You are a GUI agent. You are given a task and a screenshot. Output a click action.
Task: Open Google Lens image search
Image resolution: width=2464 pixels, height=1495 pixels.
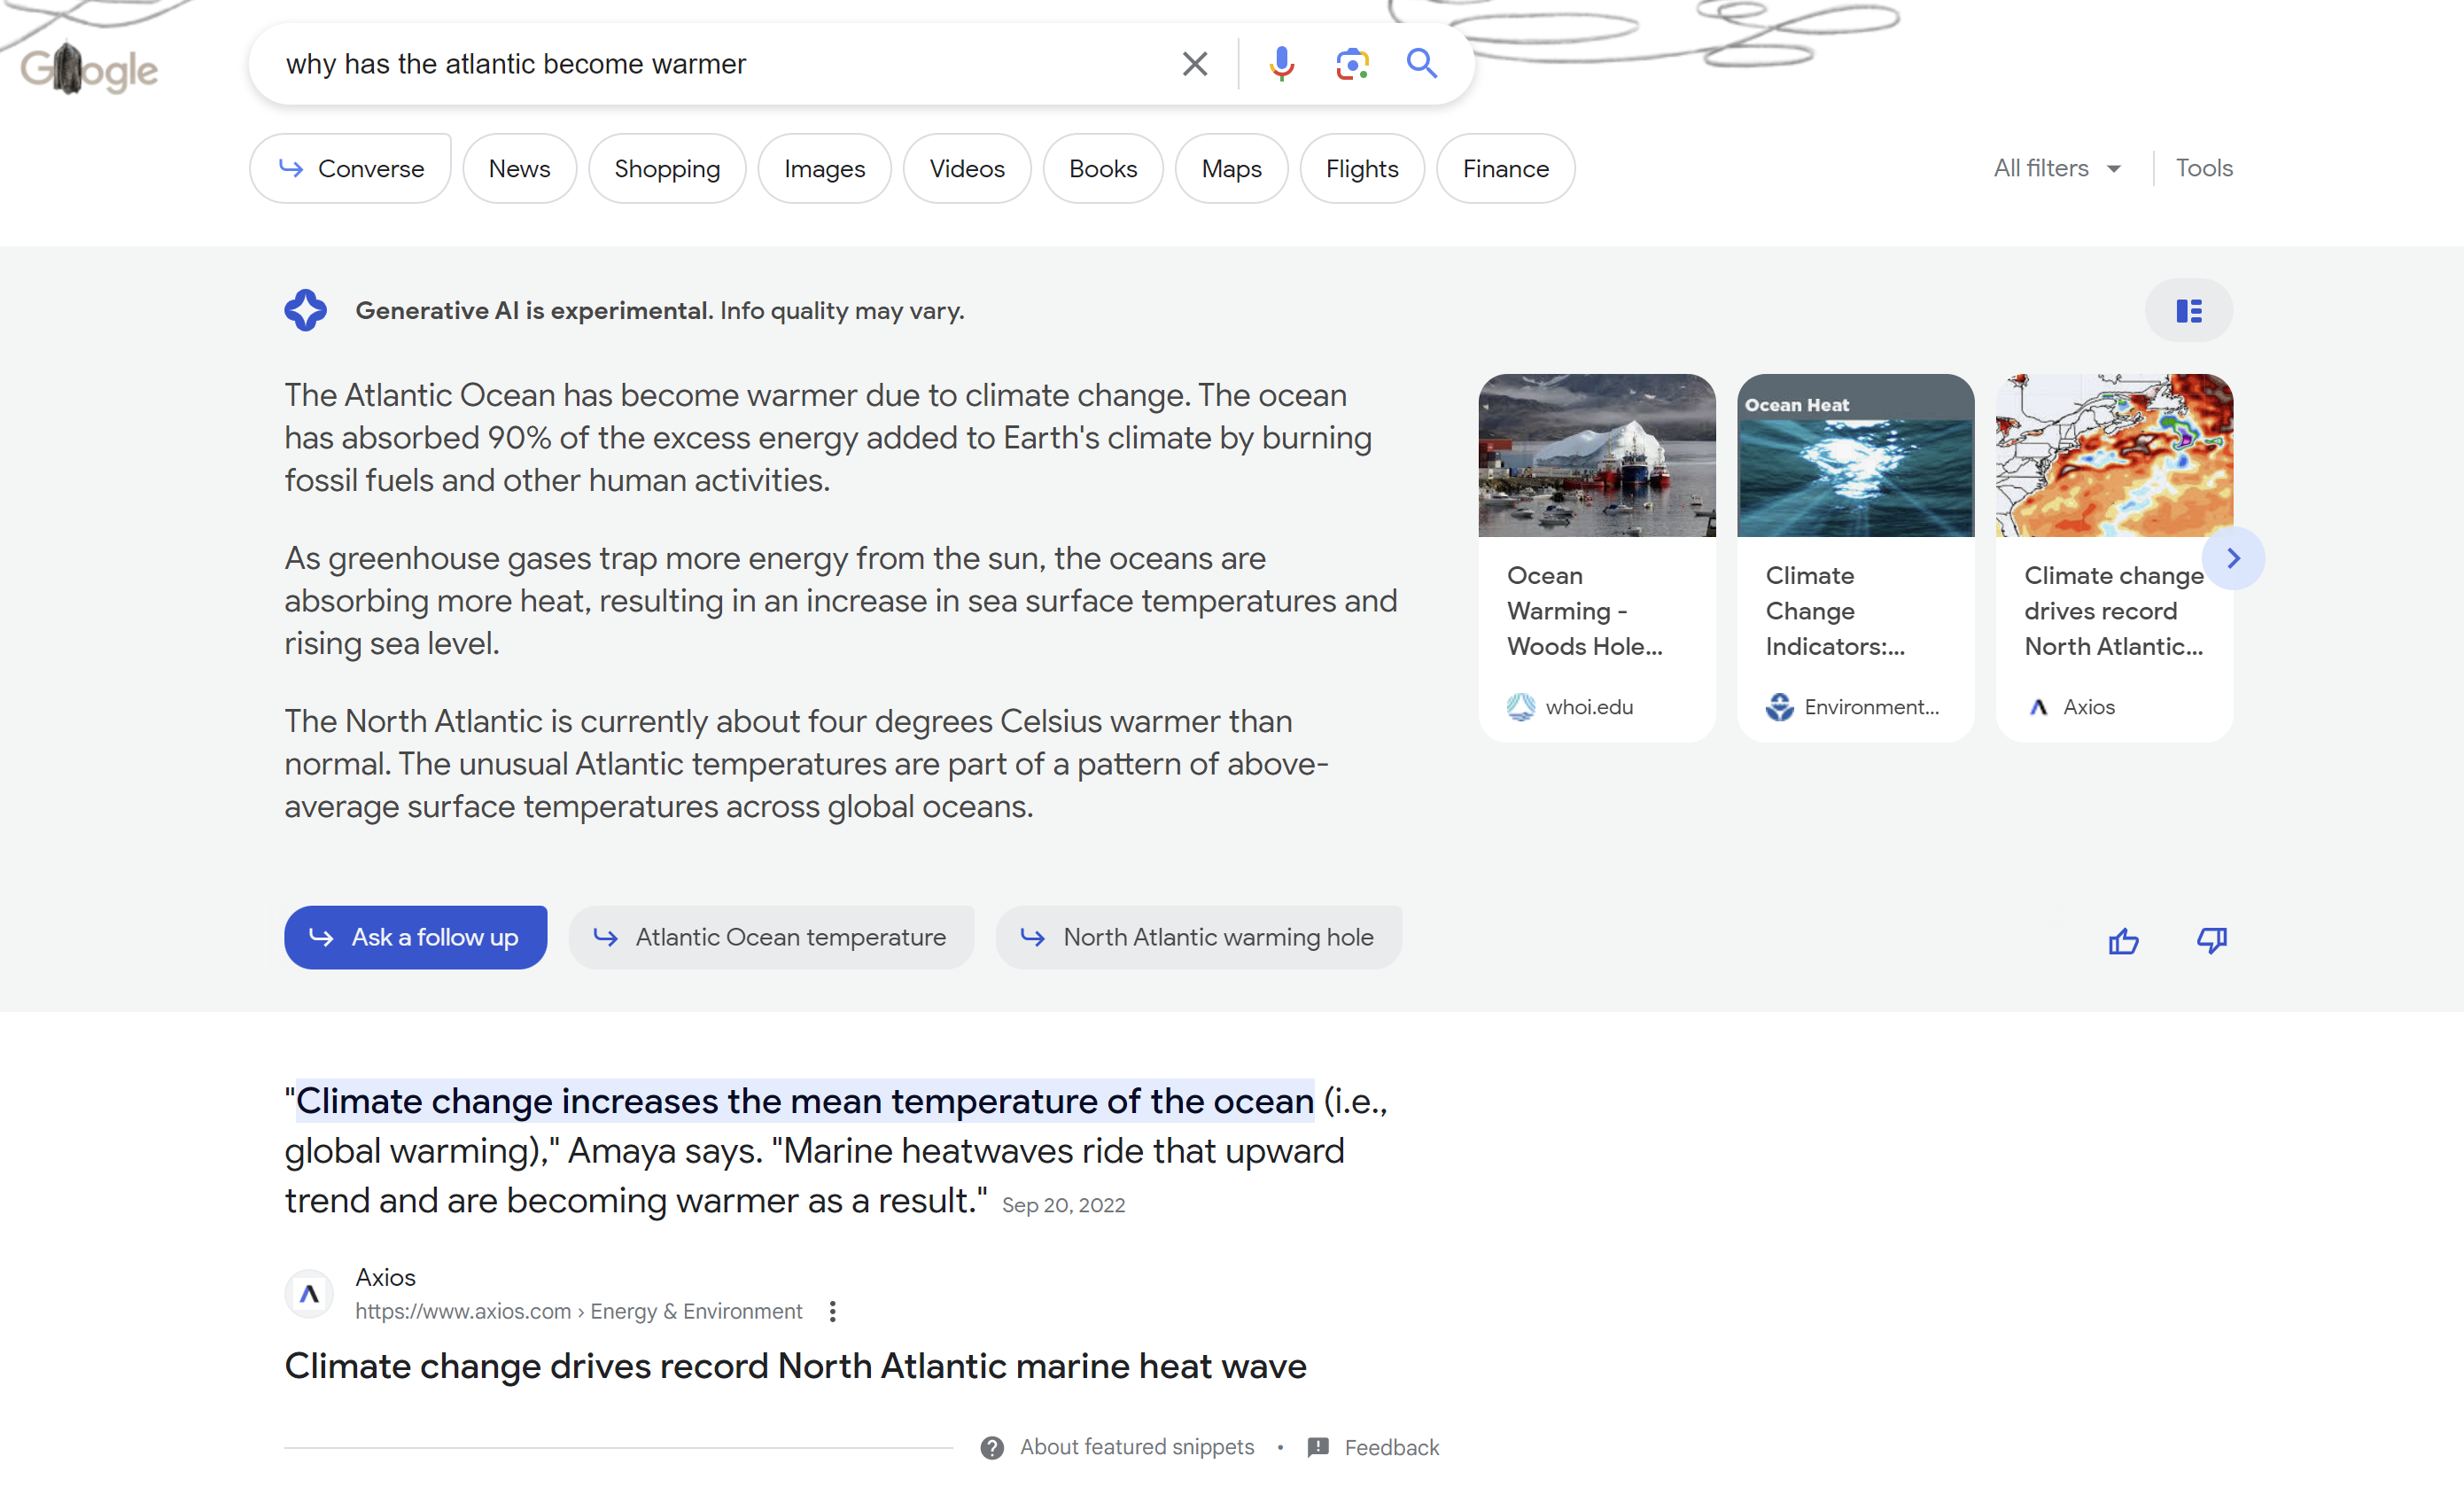[1352, 63]
